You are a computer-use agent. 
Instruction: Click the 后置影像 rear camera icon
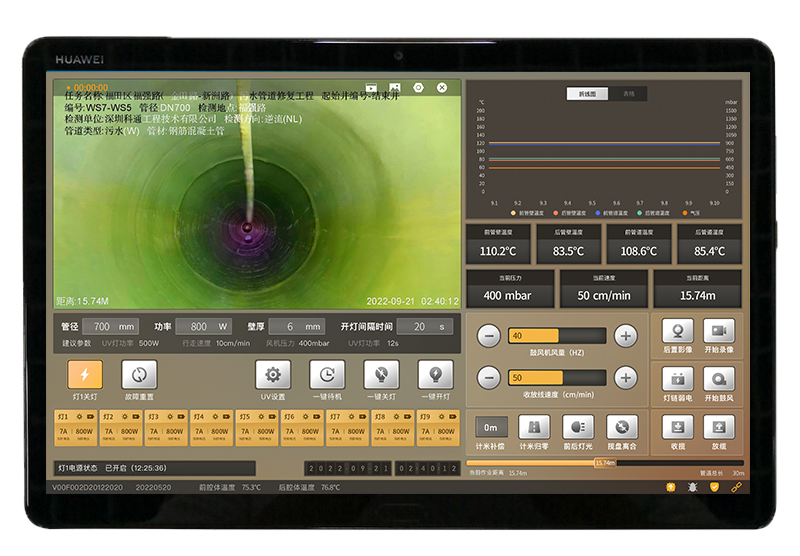click(x=678, y=331)
